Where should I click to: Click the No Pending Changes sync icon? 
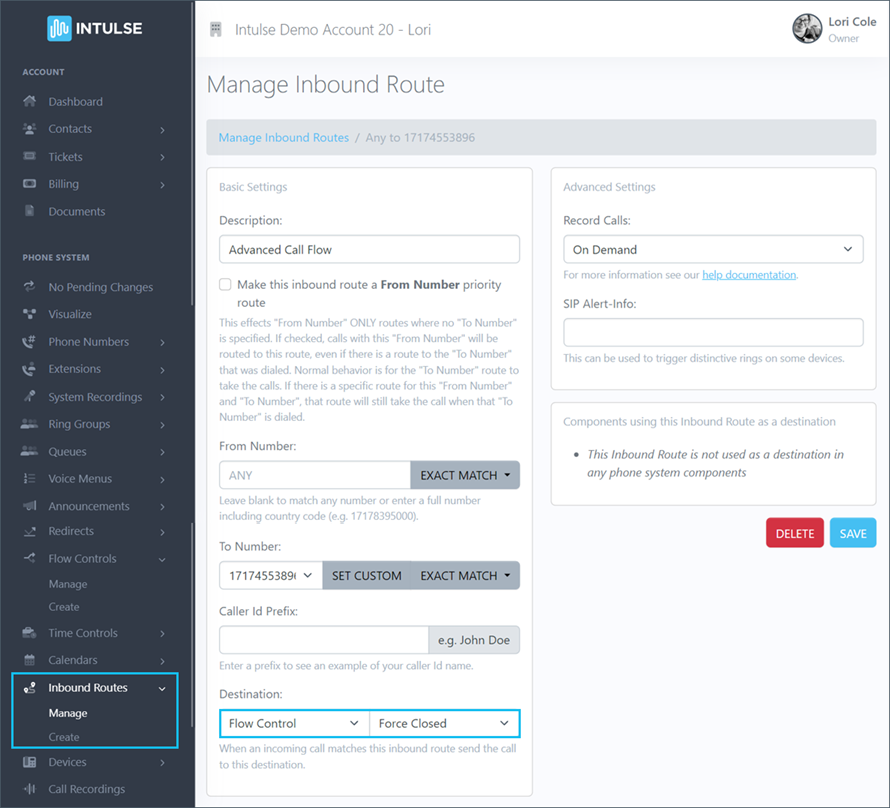coord(30,287)
